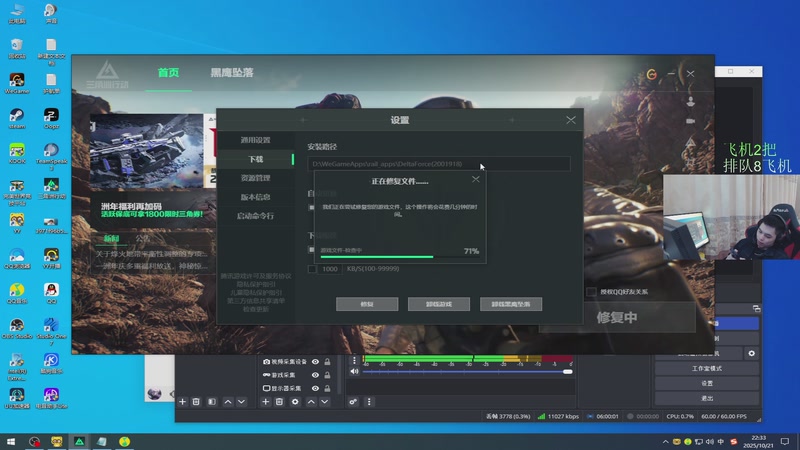
Task: Click Delta Force launcher icon in taskbar
Action: (79, 441)
